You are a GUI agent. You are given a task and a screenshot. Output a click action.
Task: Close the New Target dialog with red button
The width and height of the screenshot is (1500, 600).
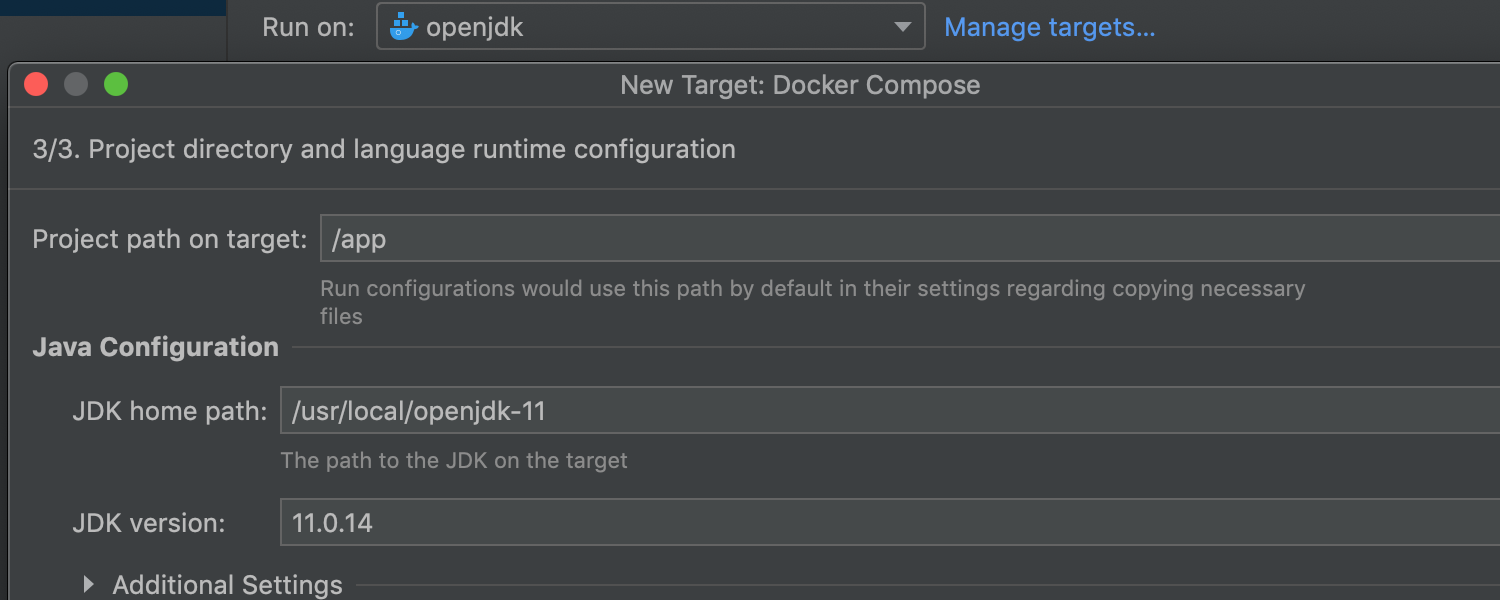(x=37, y=85)
